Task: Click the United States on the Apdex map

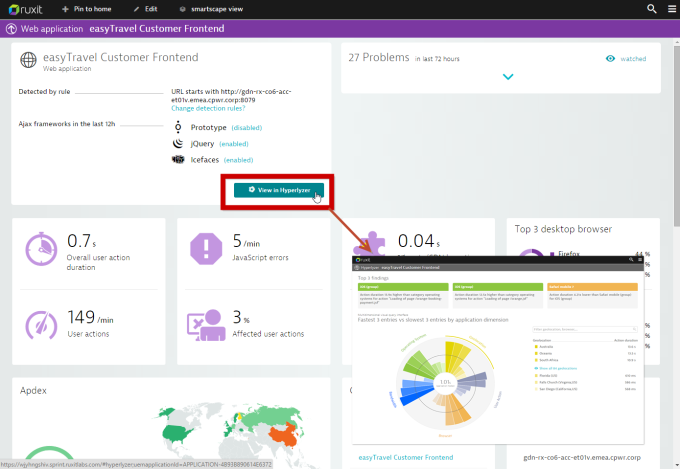Action: tap(178, 433)
